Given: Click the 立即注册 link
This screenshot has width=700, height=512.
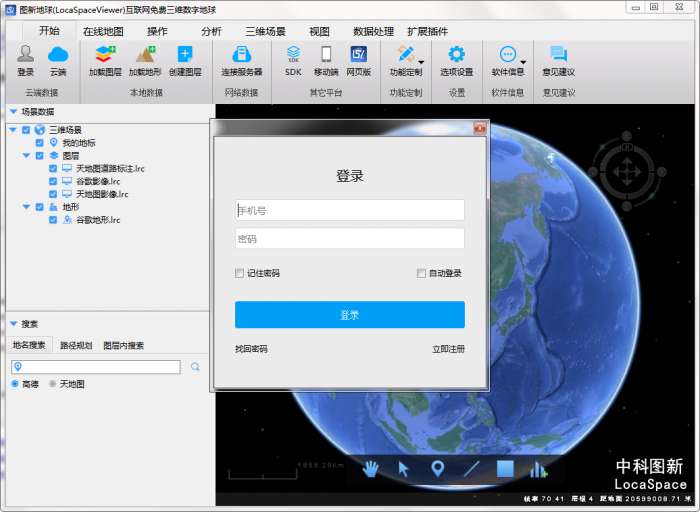Looking at the screenshot, I should [x=448, y=349].
